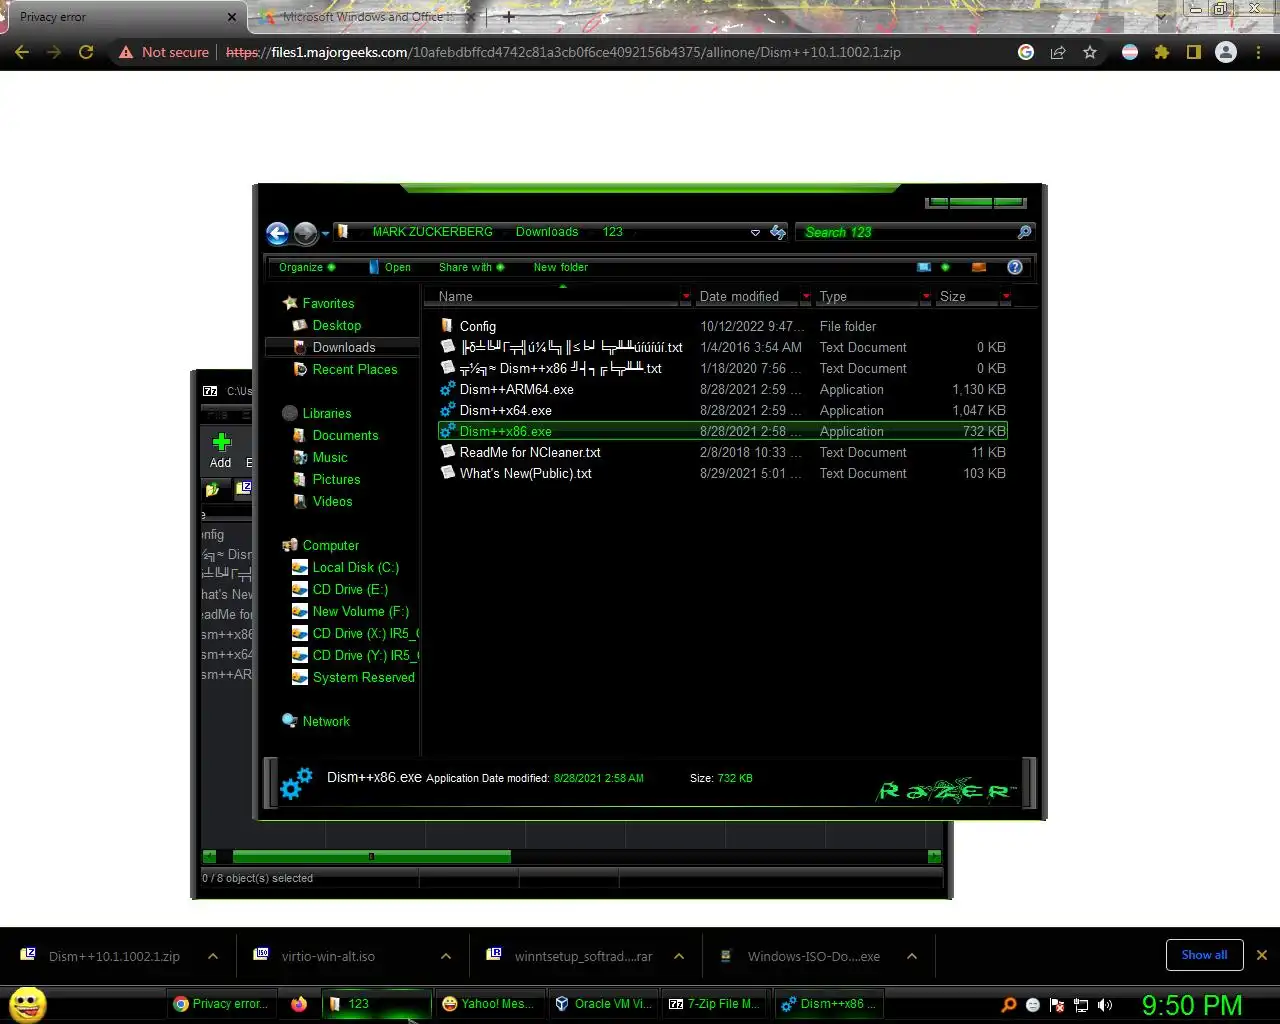Click the magnifier icon in Explorer search box
The width and height of the screenshot is (1280, 1024).
pos(1024,232)
